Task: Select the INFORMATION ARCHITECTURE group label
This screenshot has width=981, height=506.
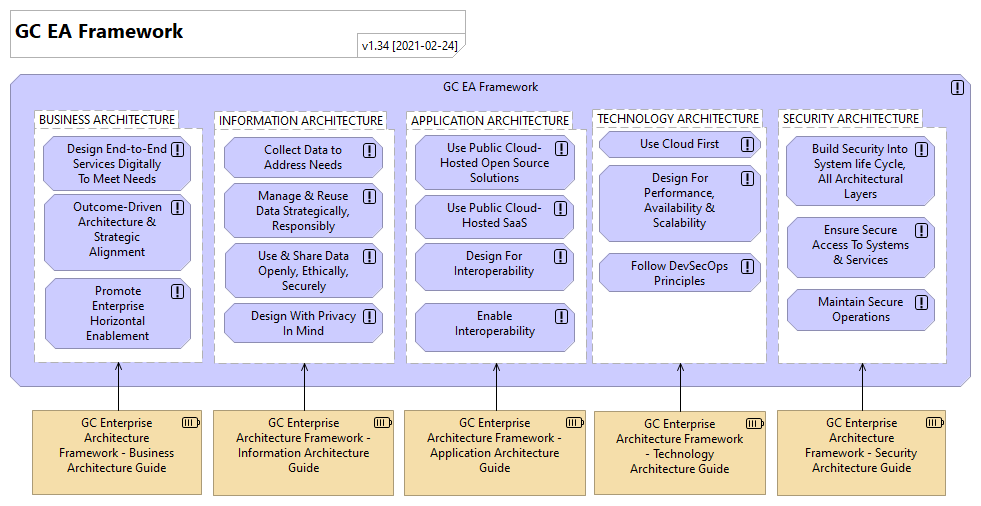Action: 301,121
